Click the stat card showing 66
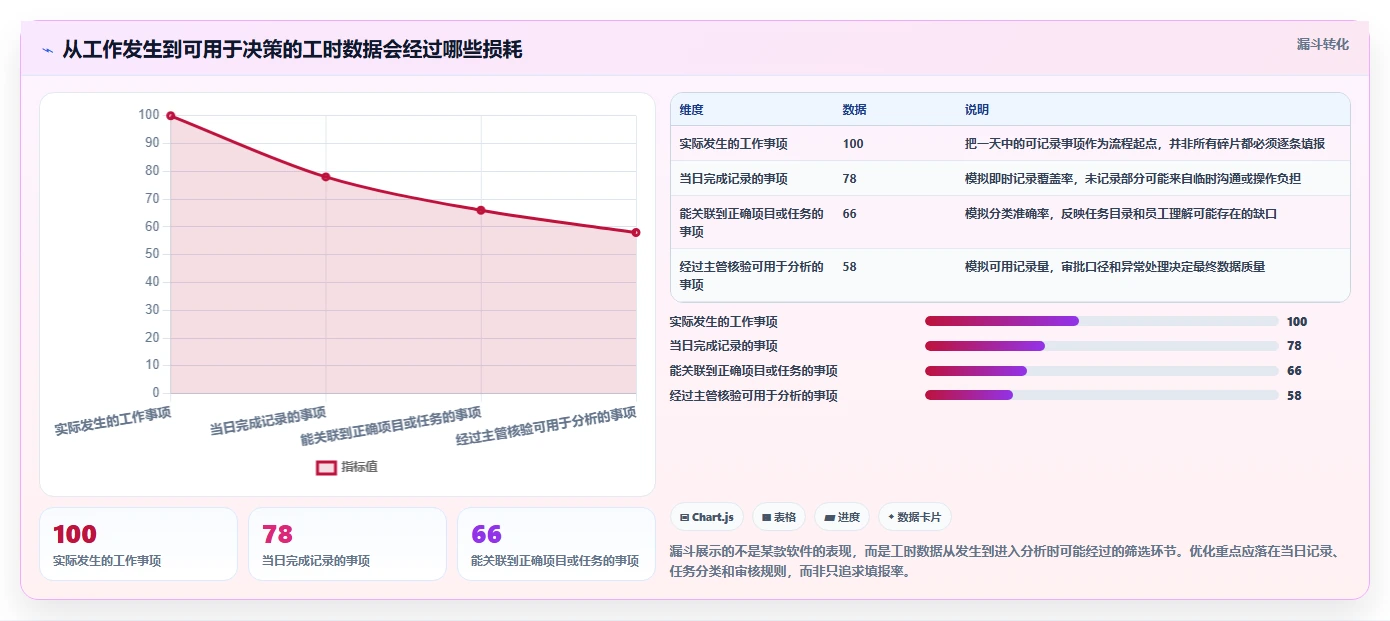 coord(556,544)
